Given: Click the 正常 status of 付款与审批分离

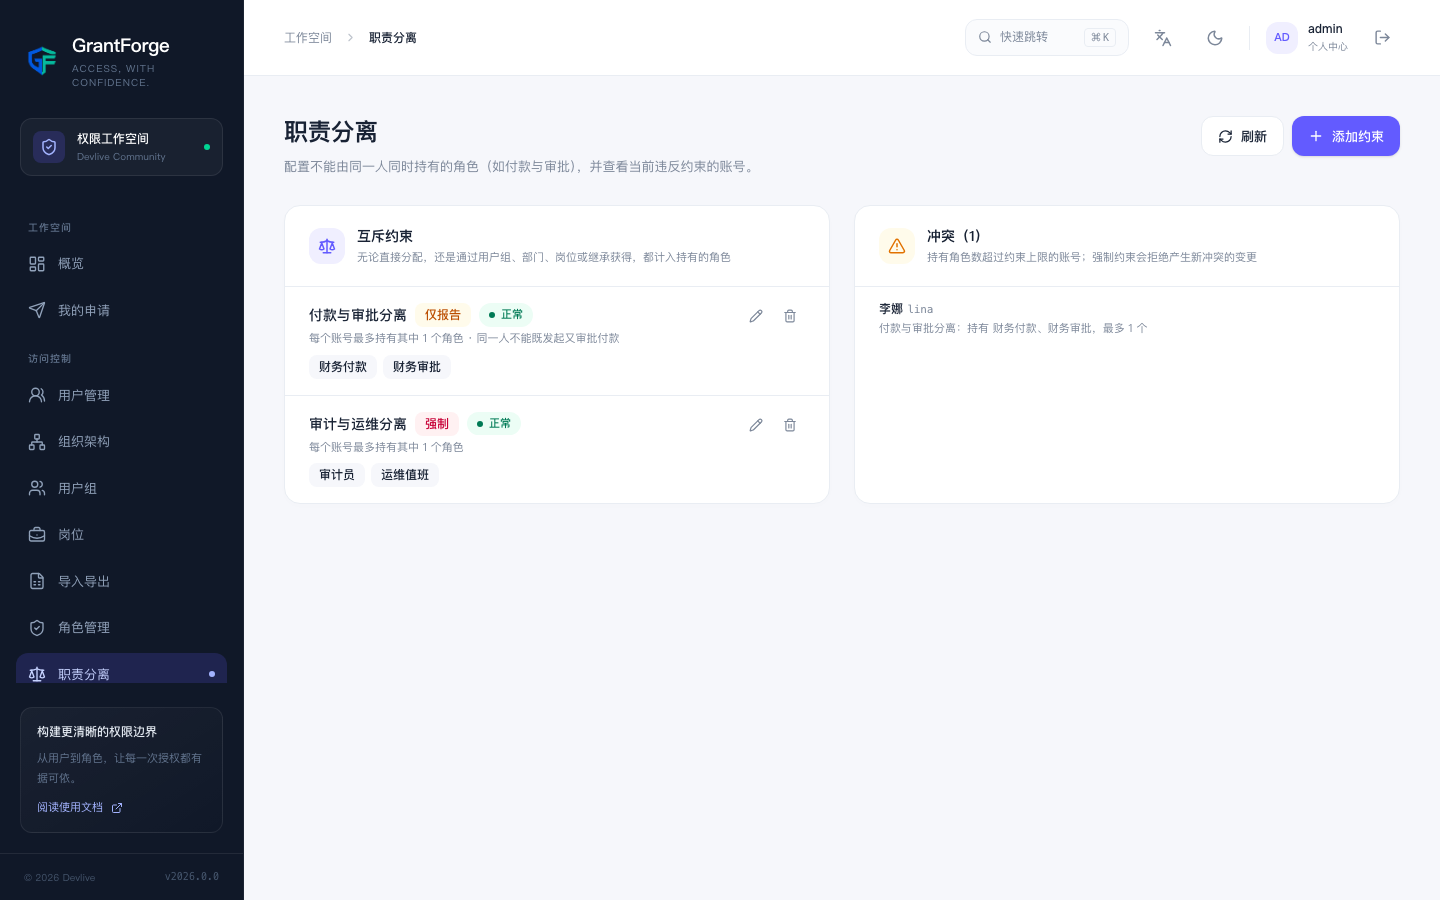Looking at the screenshot, I should pos(506,315).
